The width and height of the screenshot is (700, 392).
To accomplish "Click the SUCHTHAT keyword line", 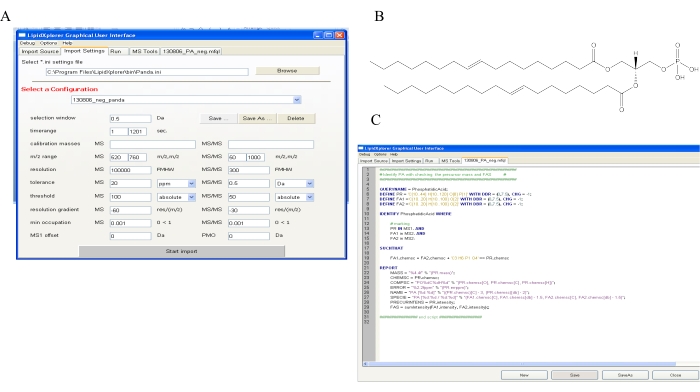I will click(391, 248).
